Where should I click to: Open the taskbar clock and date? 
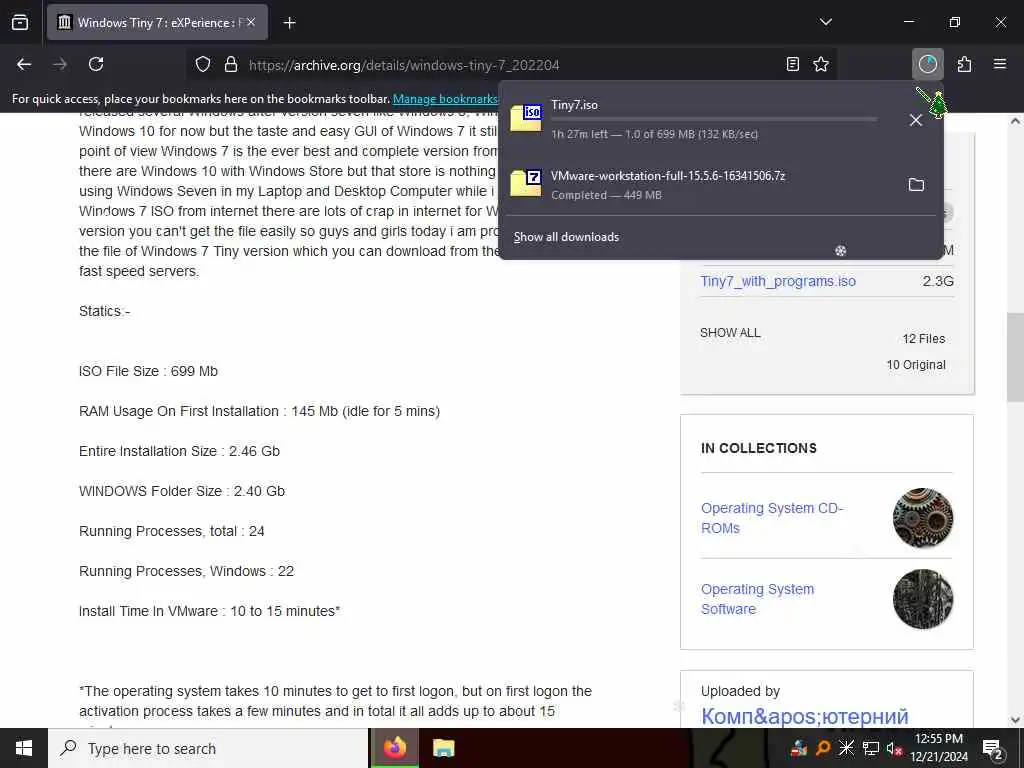click(939, 748)
